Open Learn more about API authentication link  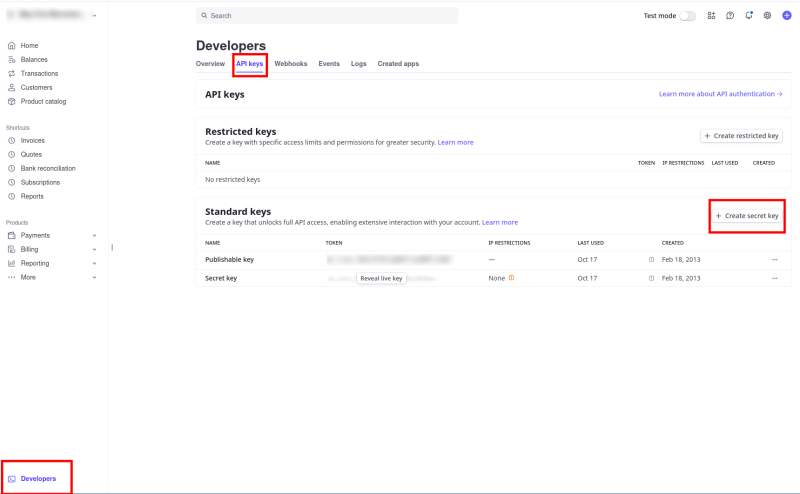tap(720, 94)
